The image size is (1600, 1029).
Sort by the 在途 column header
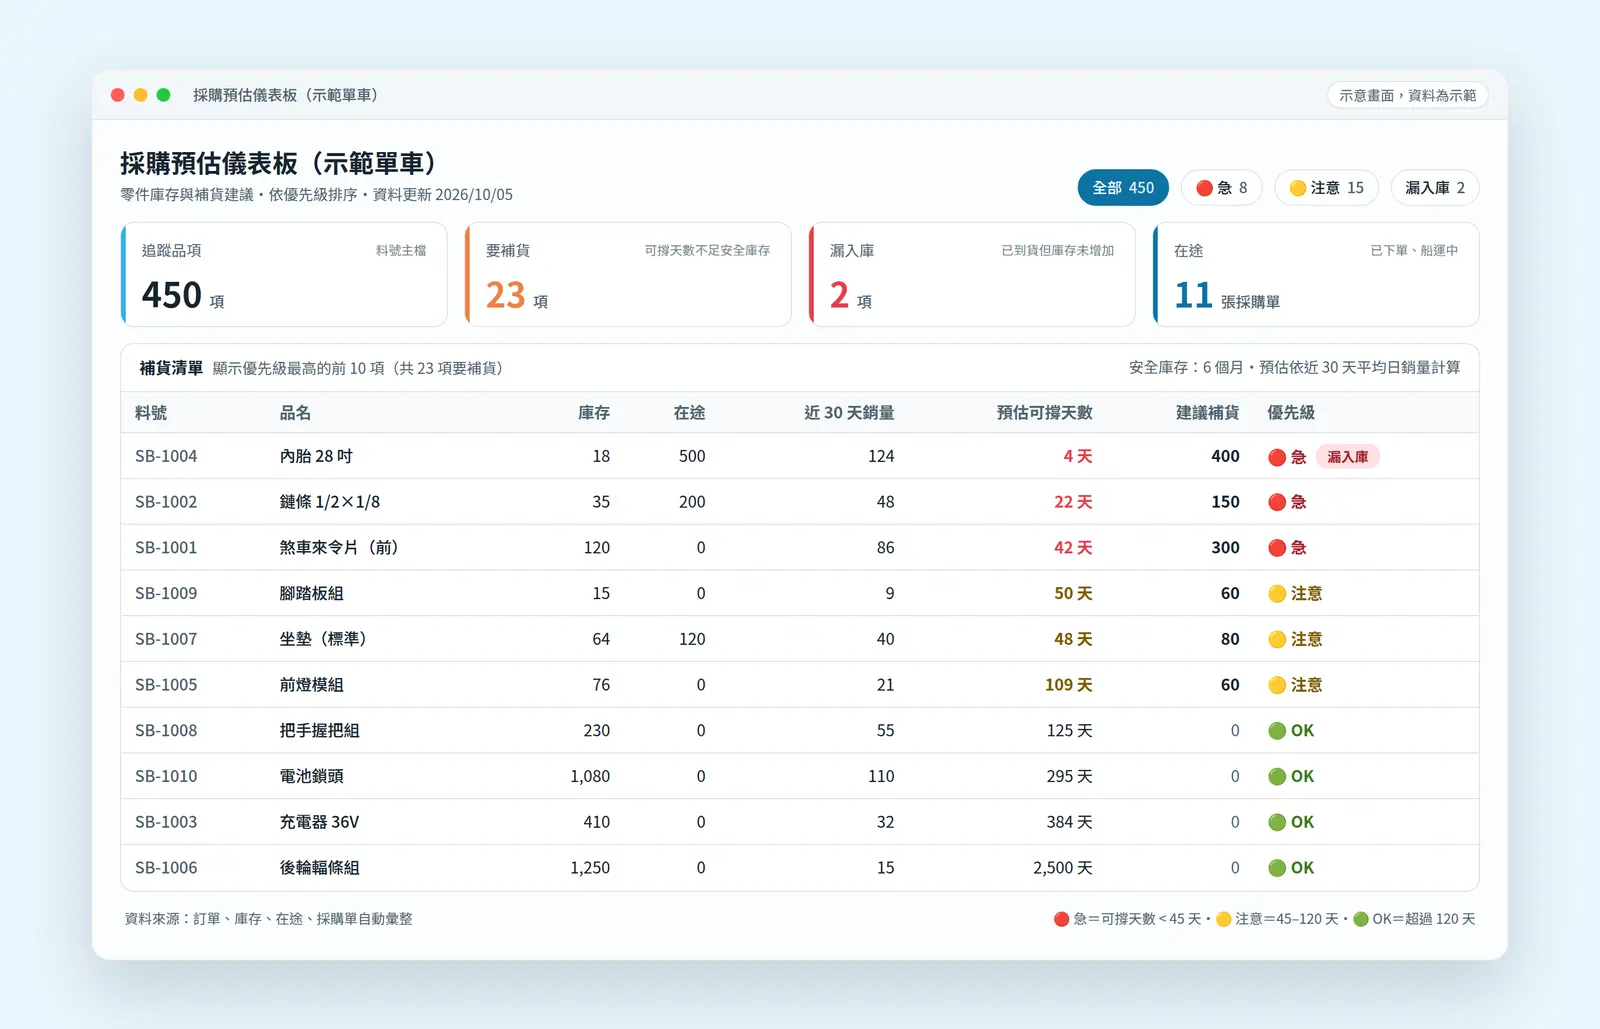coord(689,413)
